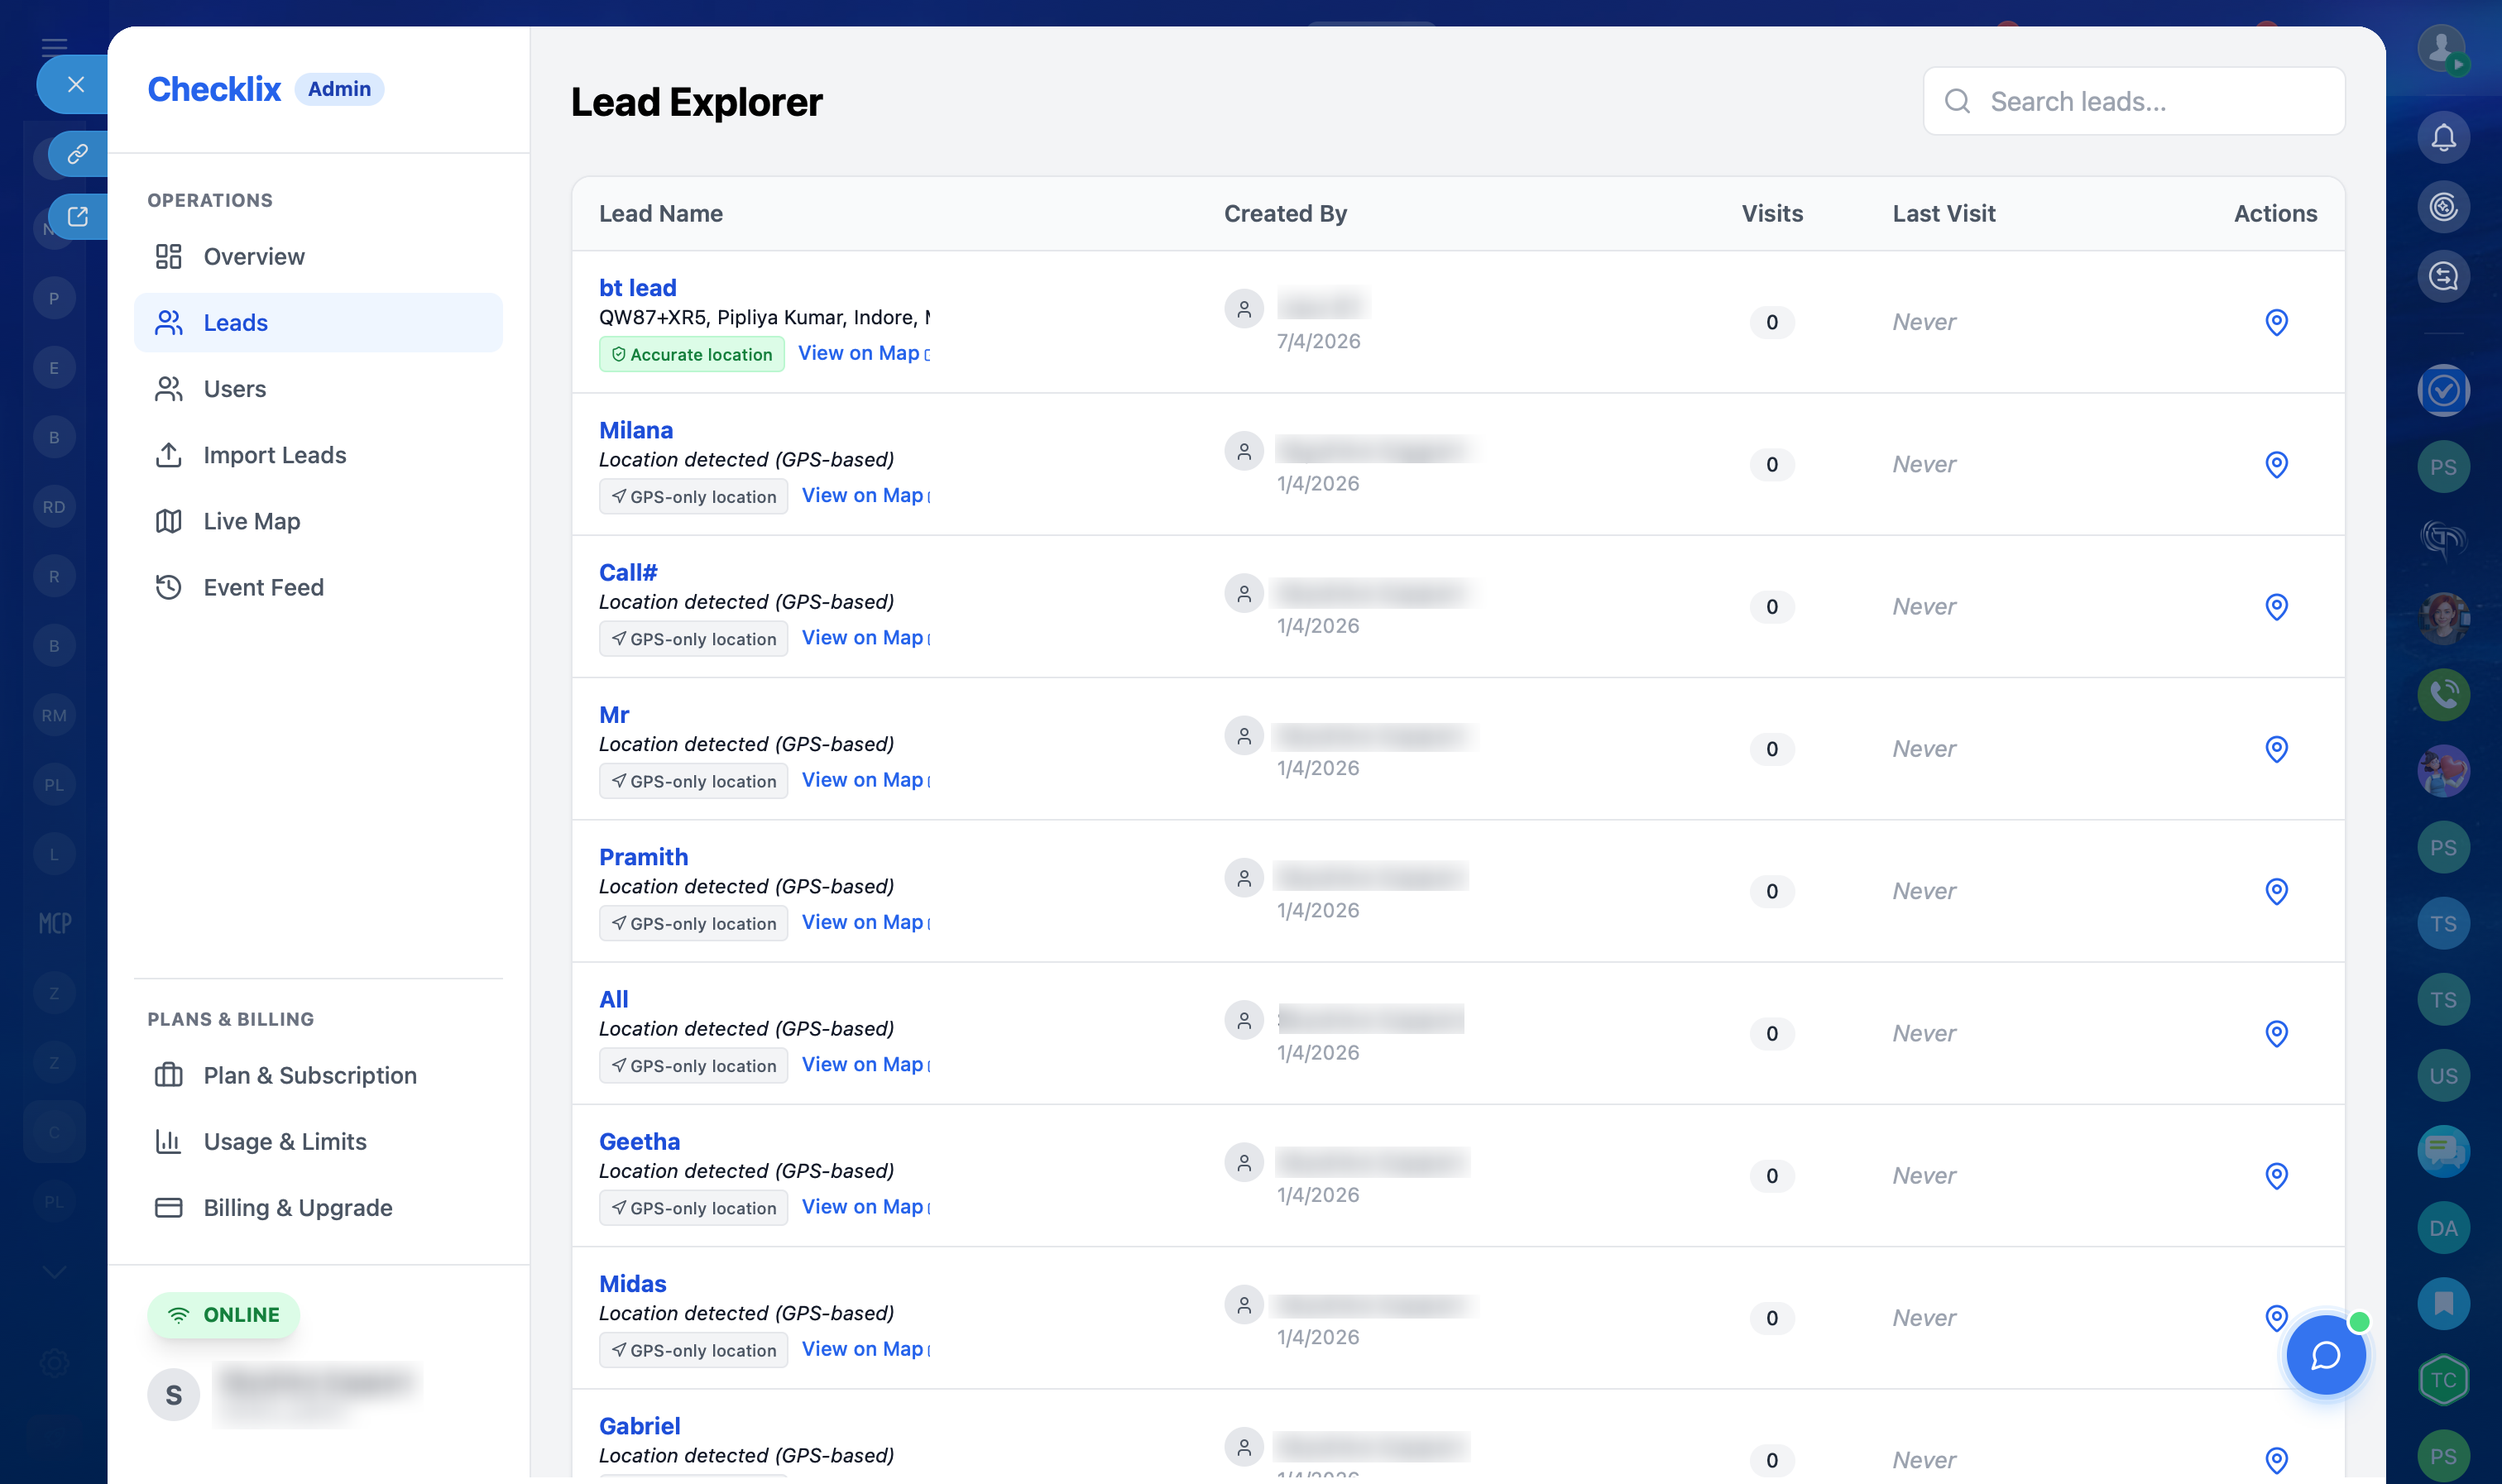Close the Checklix panel with X button
Viewport: 2502px width, 1484px height.
point(75,84)
